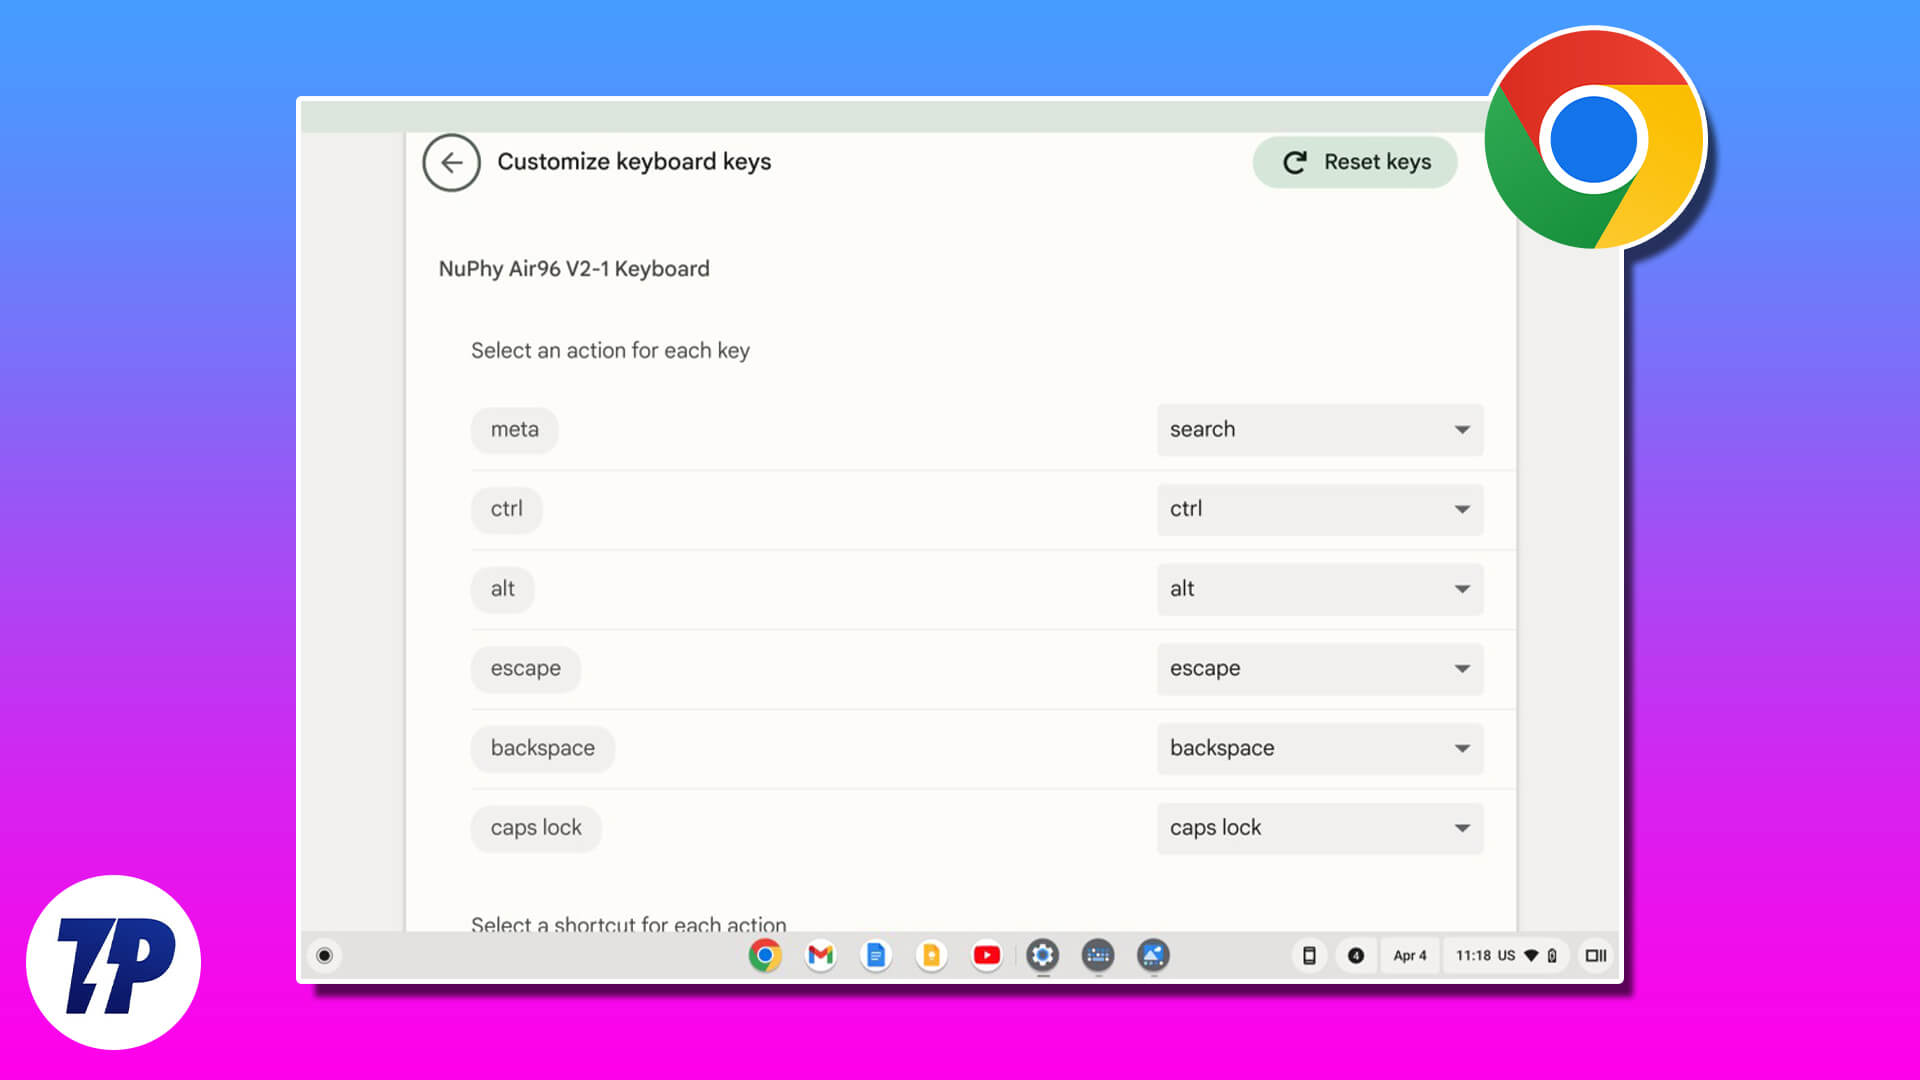Click the NuPhy Air96 V2-1 Keyboard heading
The width and height of the screenshot is (1920, 1080).
click(x=574, y=269)
